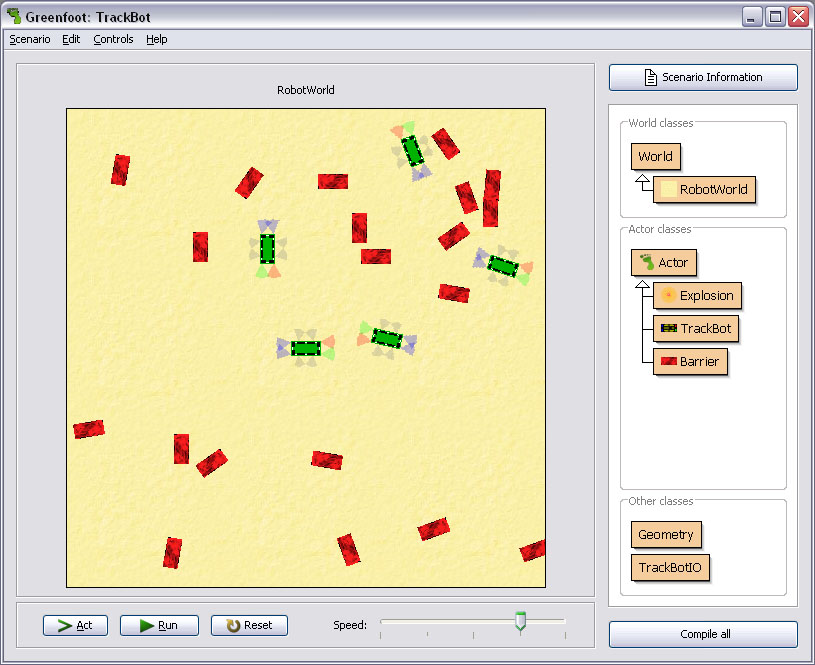Image resolution: width=815 pixels, height=665 pixels.
Task: Select the TrackBotIO class
Action: pos(670,568)
